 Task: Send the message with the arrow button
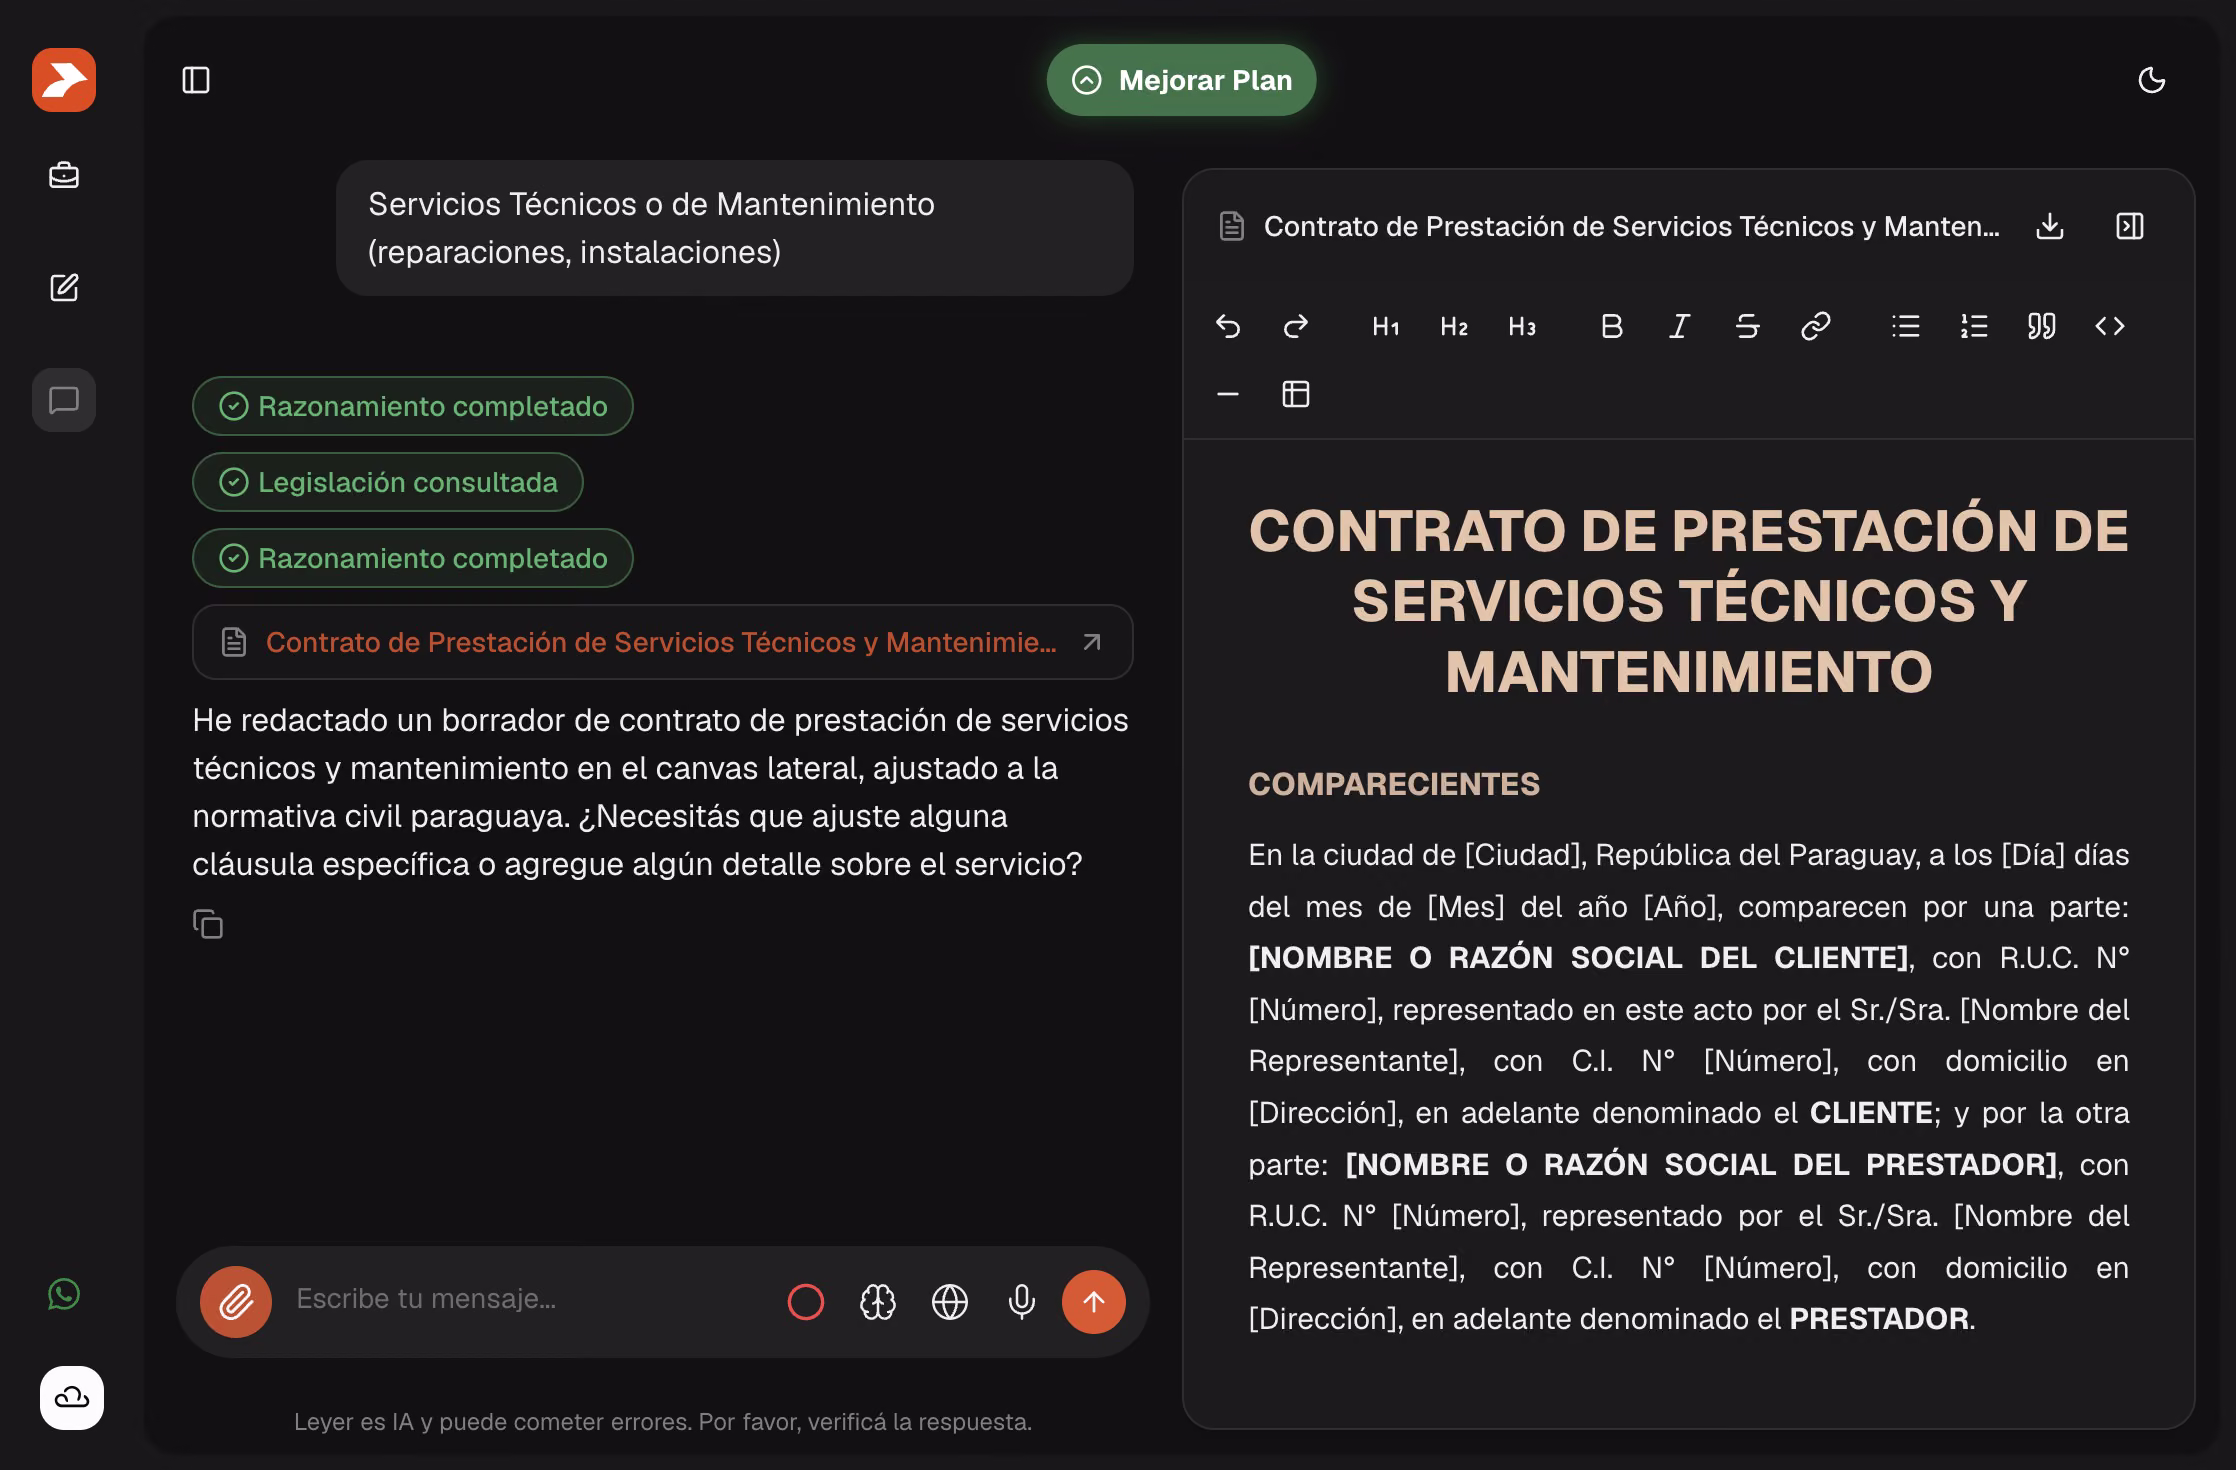click(1094, 1302)
